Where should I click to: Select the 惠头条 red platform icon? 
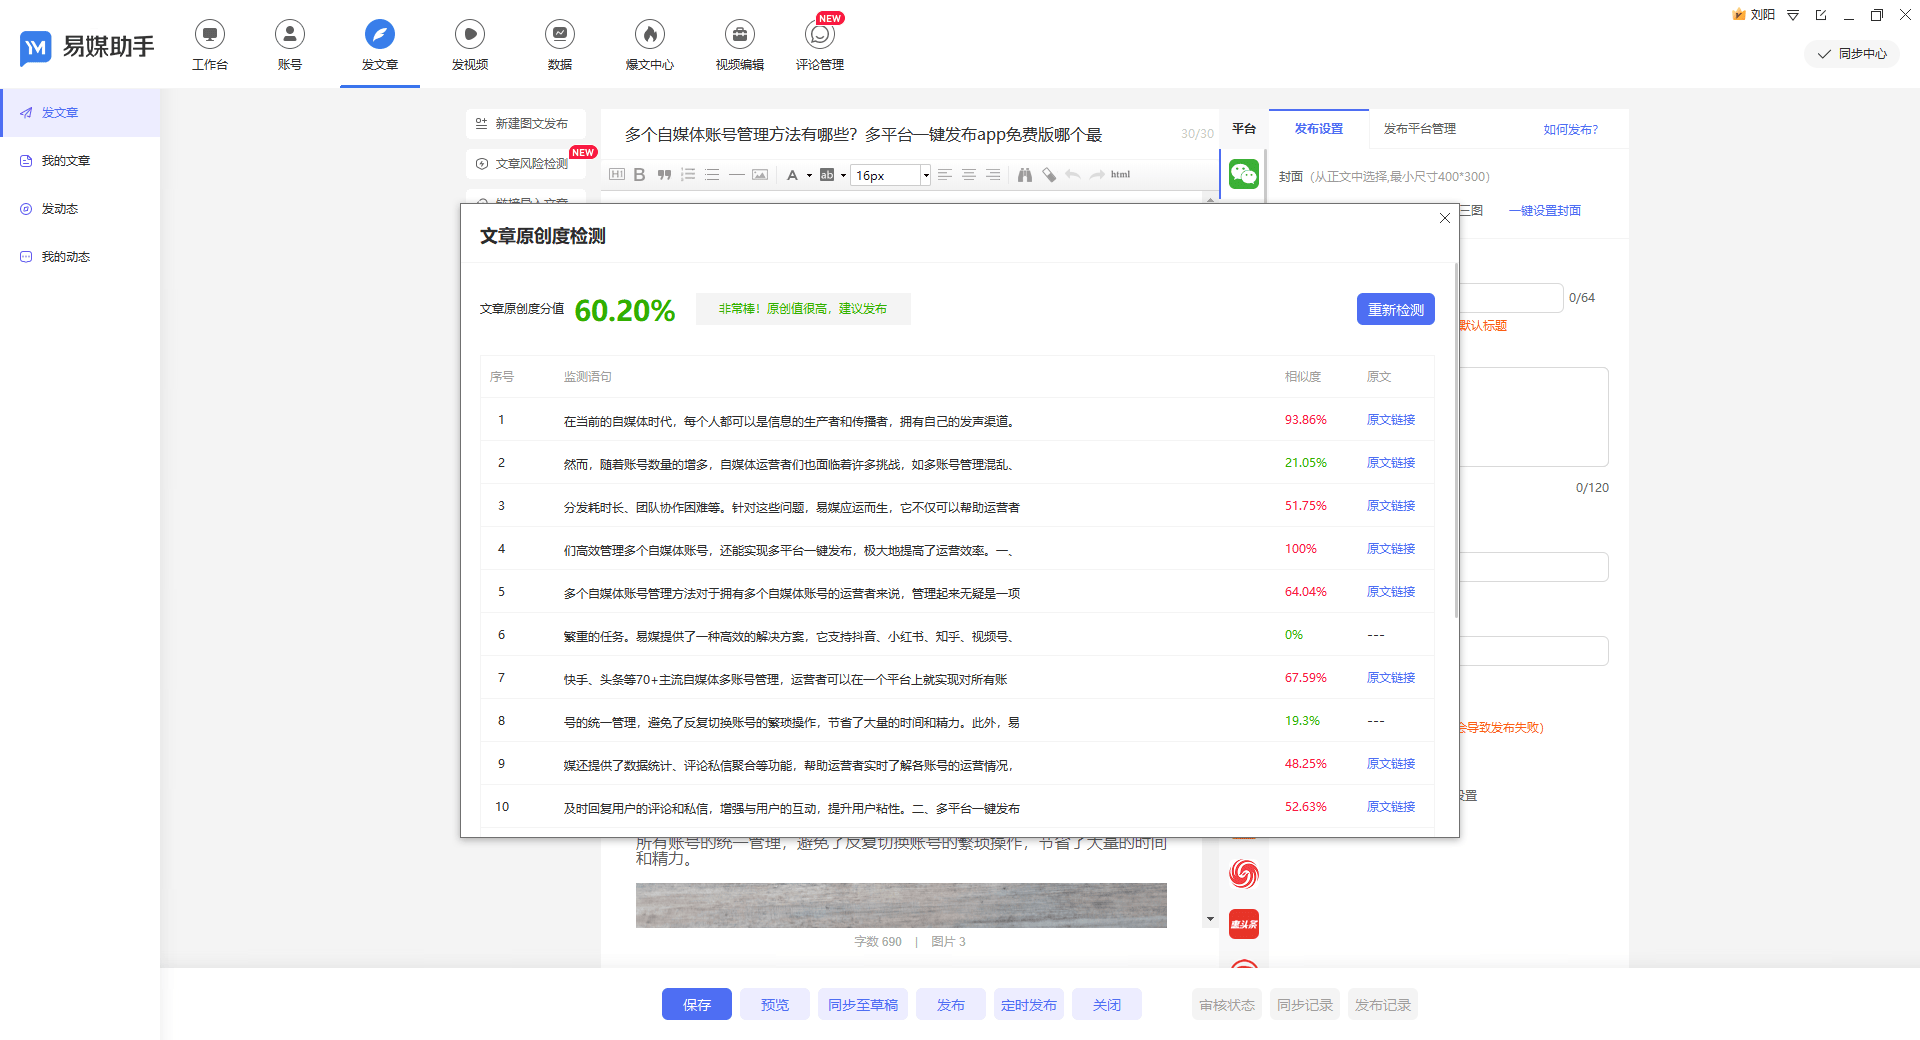(1244, 924)
